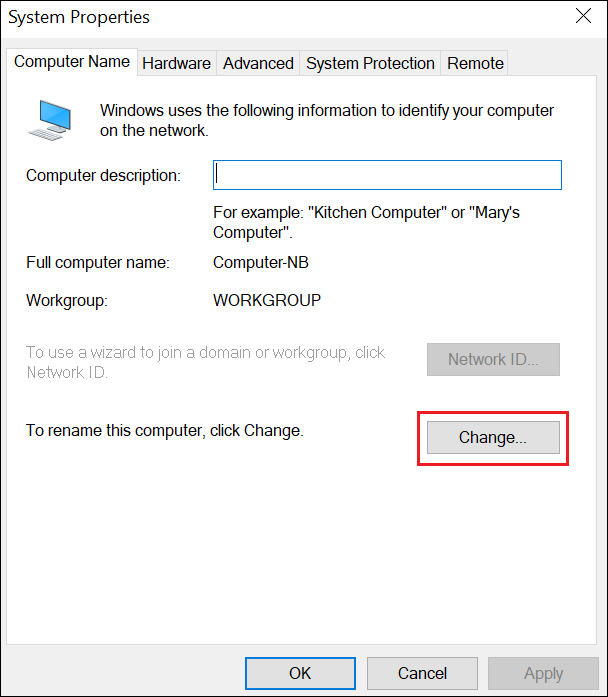Go to the System Protection tab

click(370, 63)
